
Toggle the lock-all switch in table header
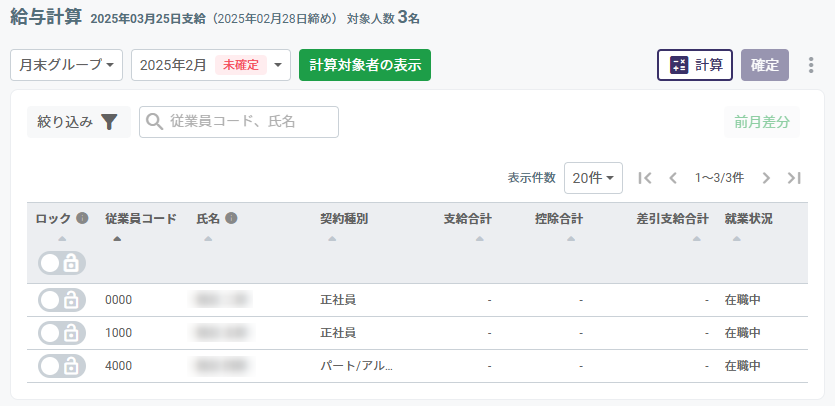62,263
